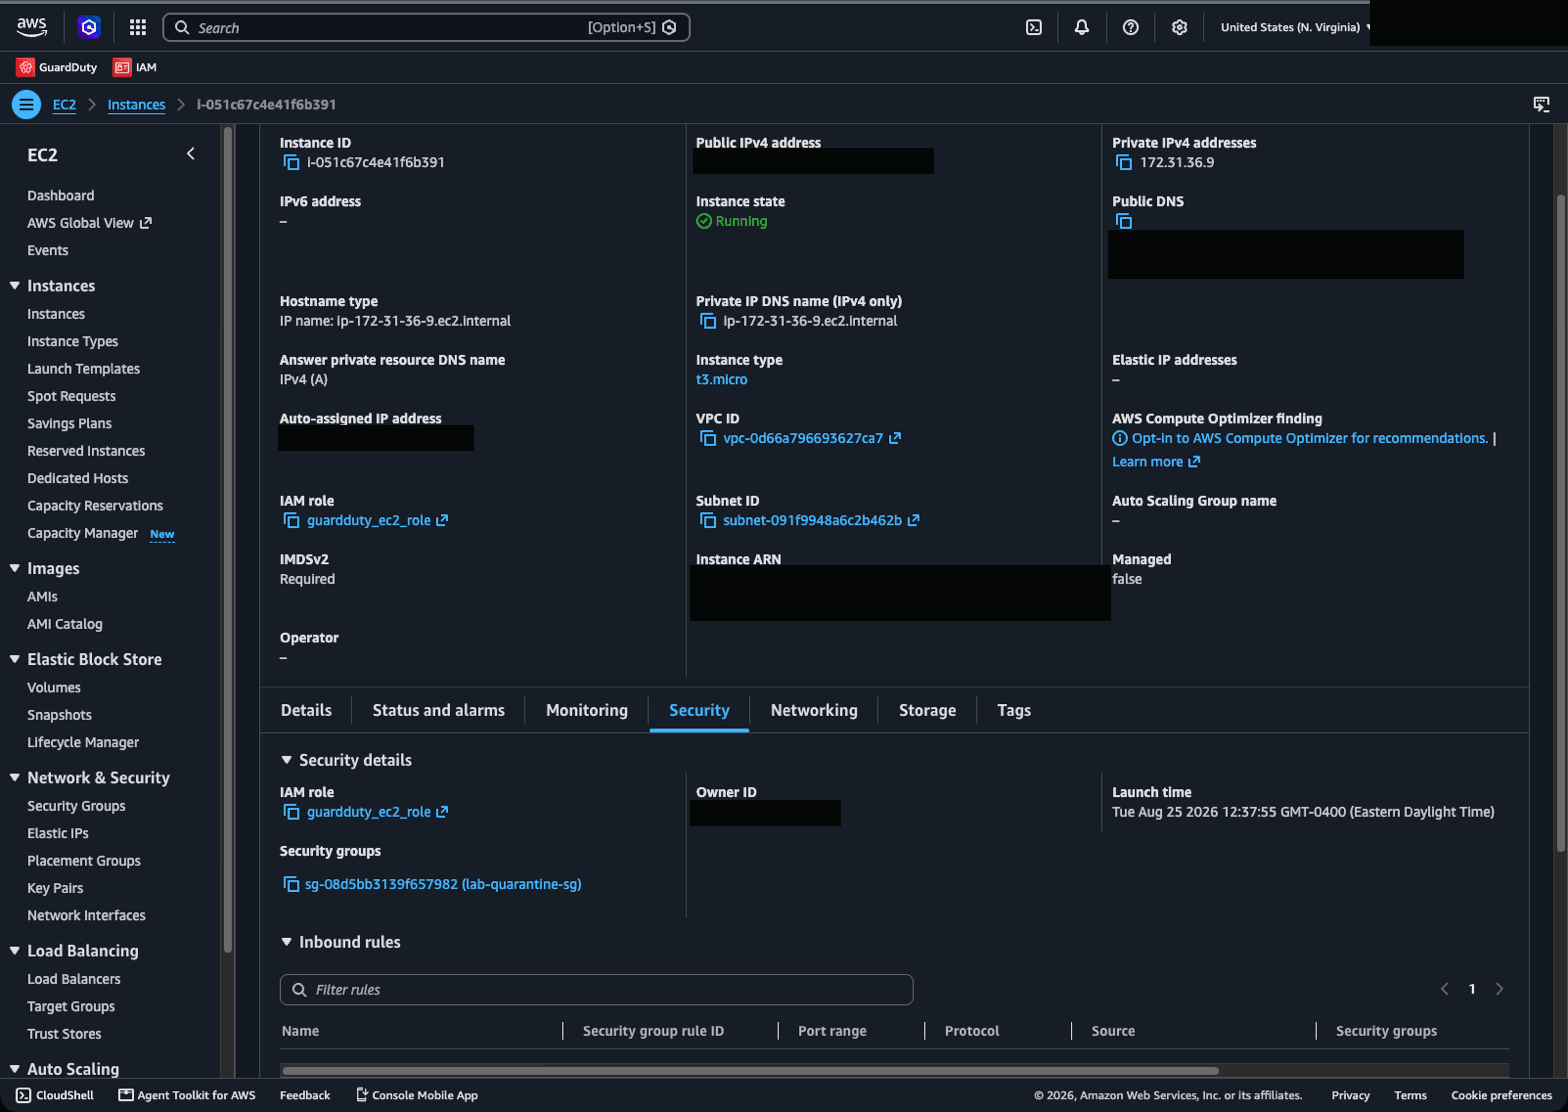Click the top Search bar
The image size is (1568, 1112).
(x=426, y=27)
